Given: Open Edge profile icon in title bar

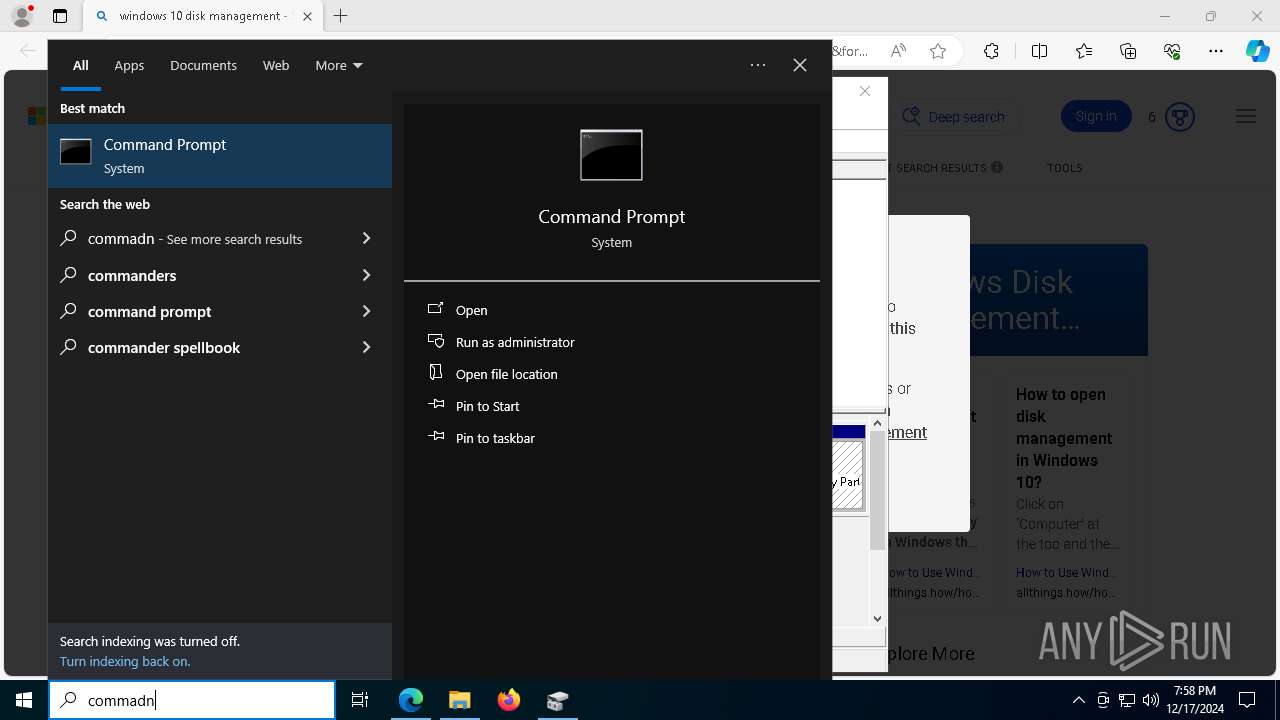Looking at the screenshot, I should pyautogui.click(x=22, y=16).
